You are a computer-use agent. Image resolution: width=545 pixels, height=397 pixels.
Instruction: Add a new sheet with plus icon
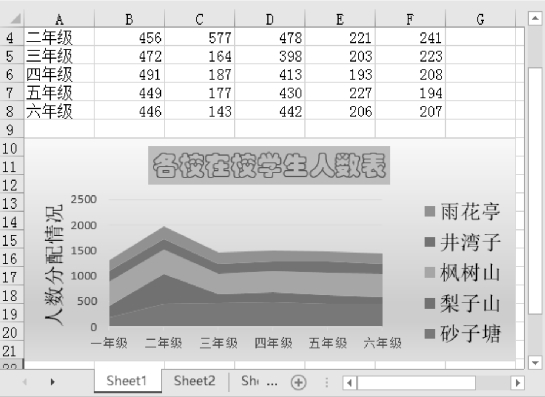[299, 382]
